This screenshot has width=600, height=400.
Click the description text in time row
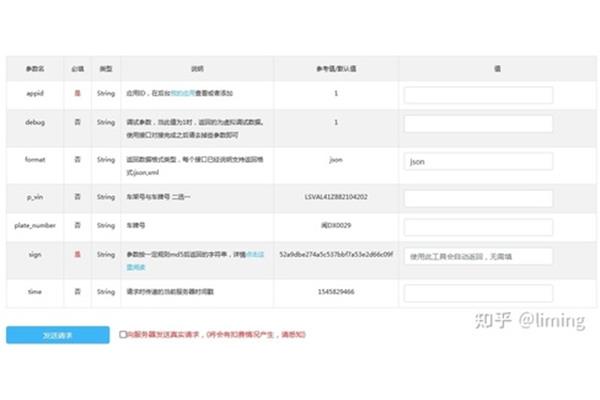(x=170, y=292)
